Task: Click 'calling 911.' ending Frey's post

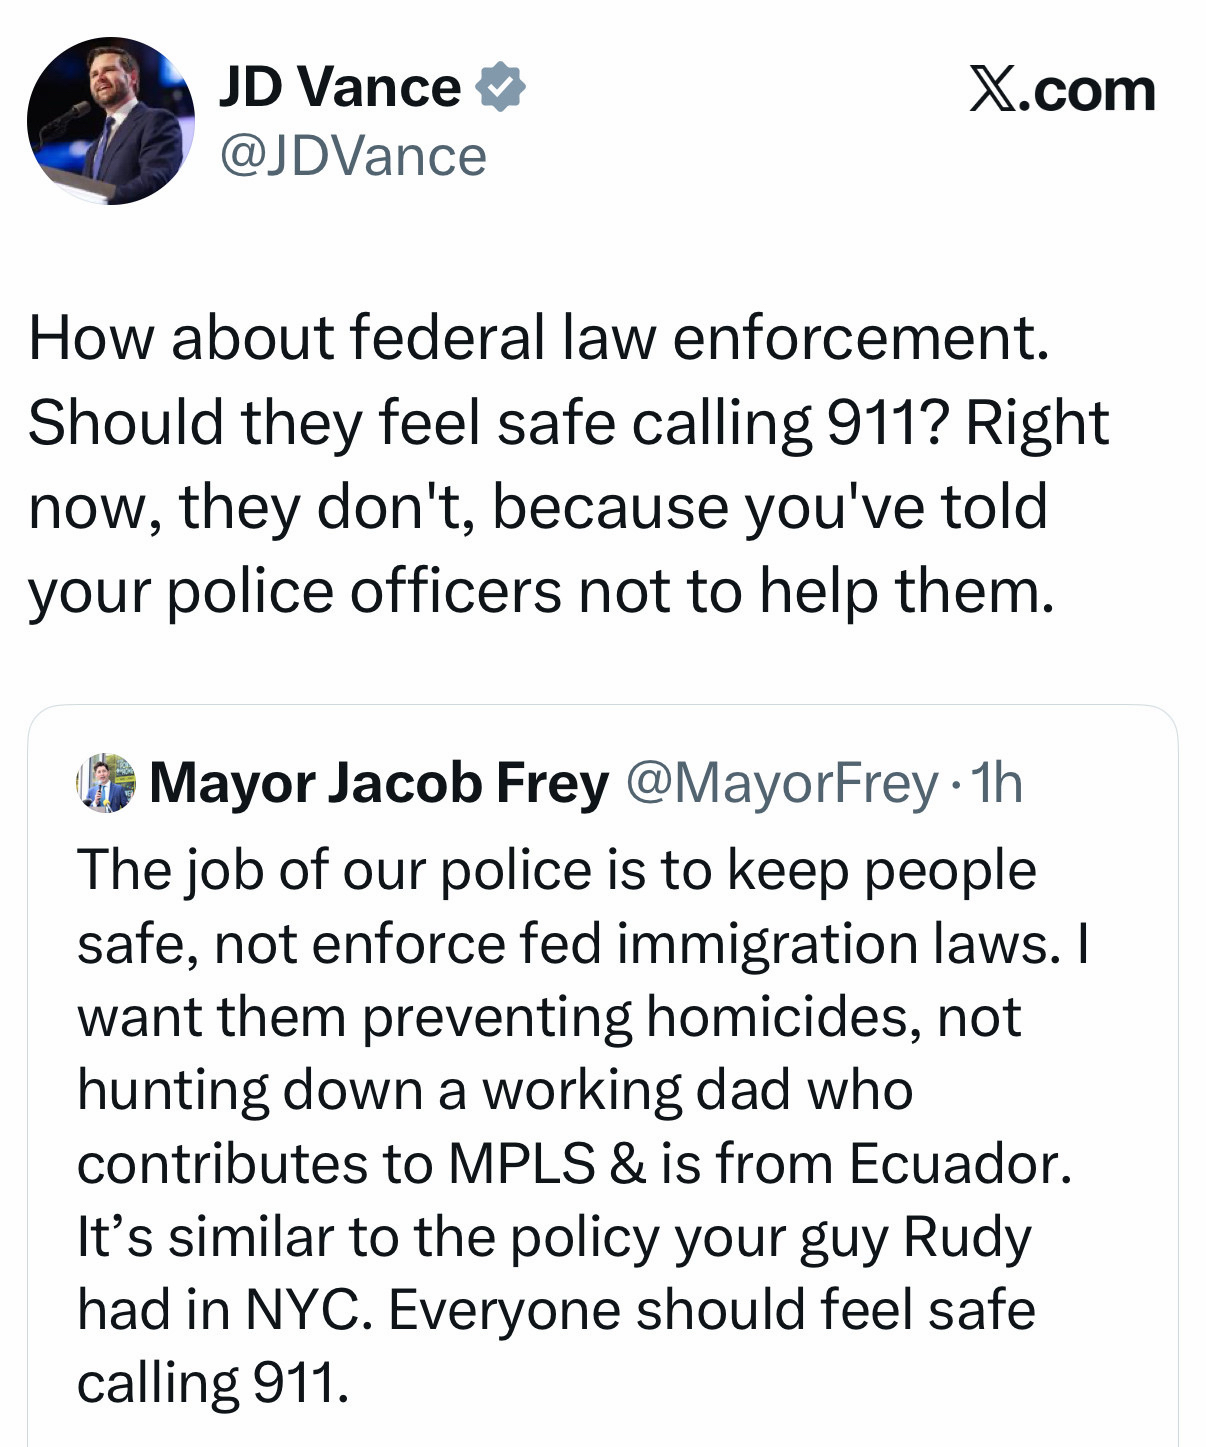Action: [x=213, y=1383]
